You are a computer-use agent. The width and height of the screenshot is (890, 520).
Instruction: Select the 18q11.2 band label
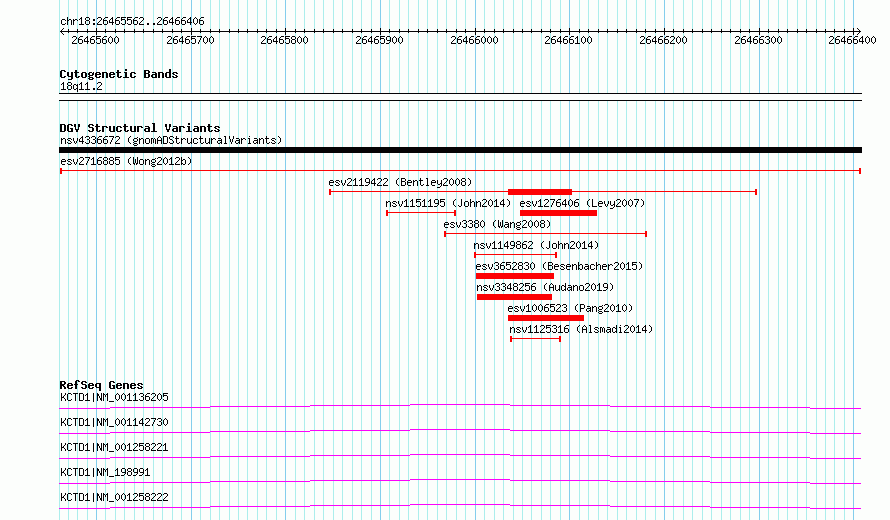[81, 86]
